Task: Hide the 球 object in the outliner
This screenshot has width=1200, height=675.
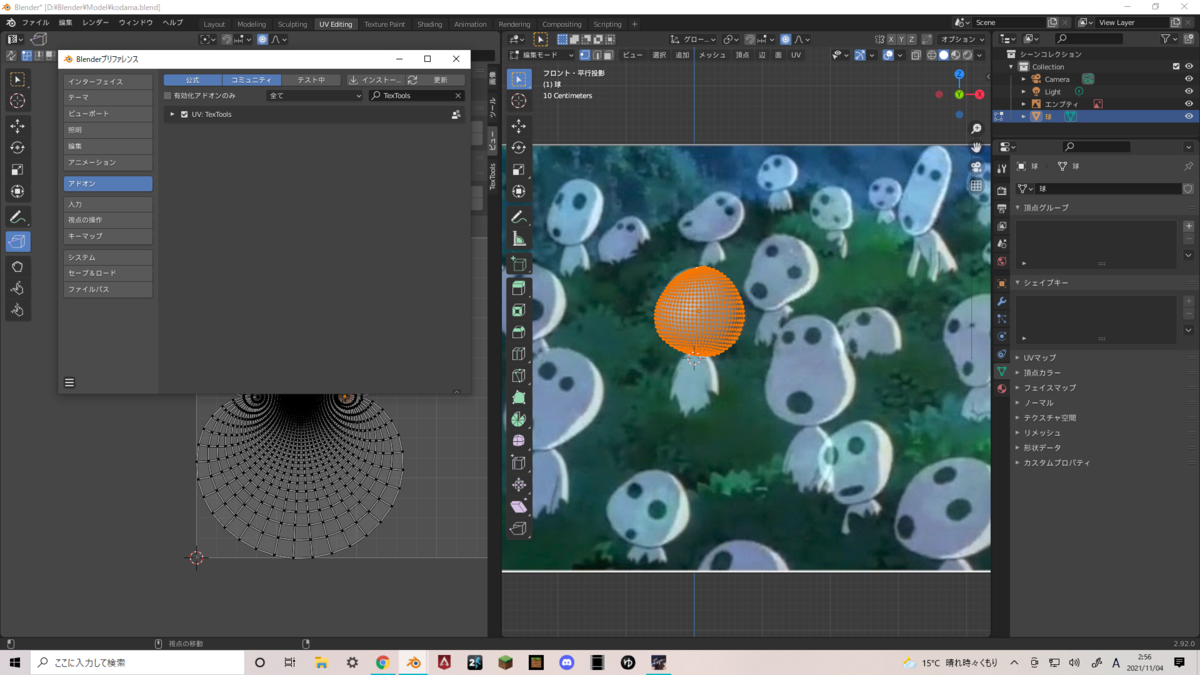Action: coord(1188,116)
